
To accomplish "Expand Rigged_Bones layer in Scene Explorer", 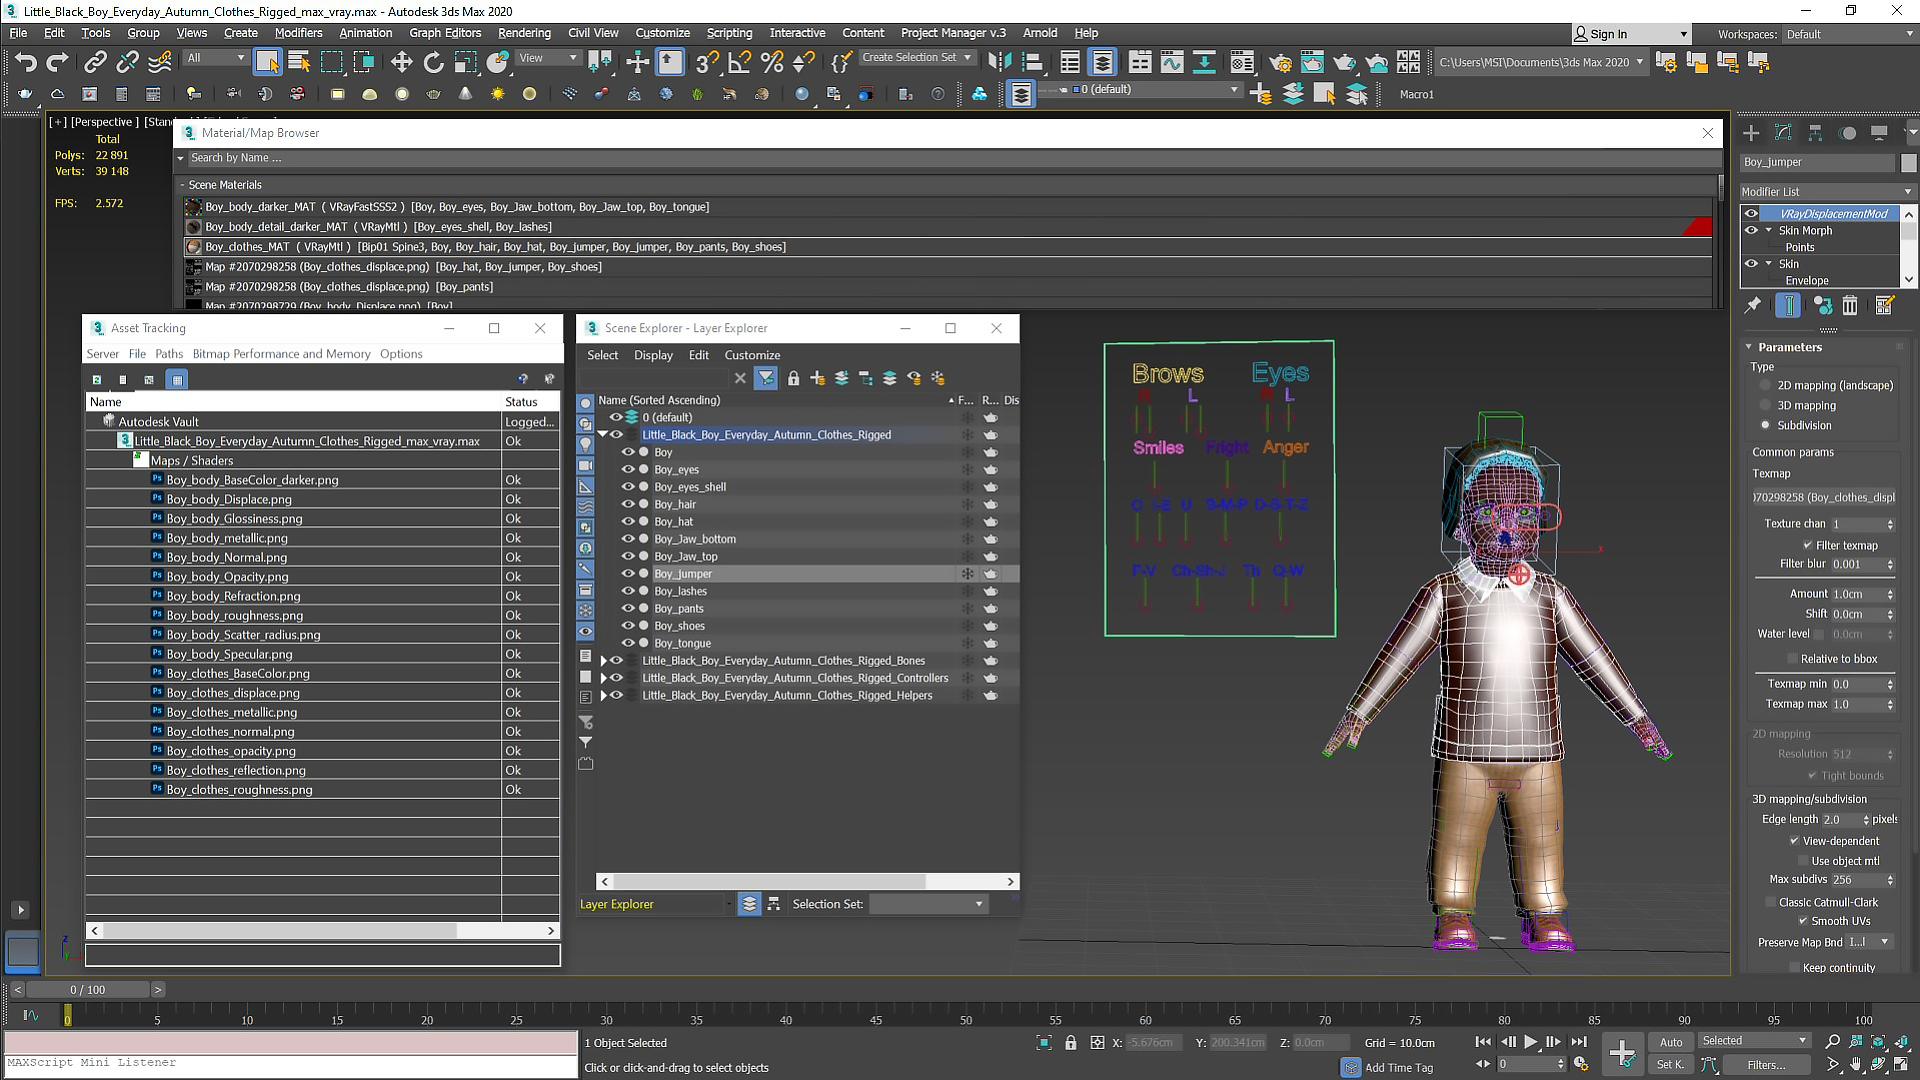I will [603, 661].
